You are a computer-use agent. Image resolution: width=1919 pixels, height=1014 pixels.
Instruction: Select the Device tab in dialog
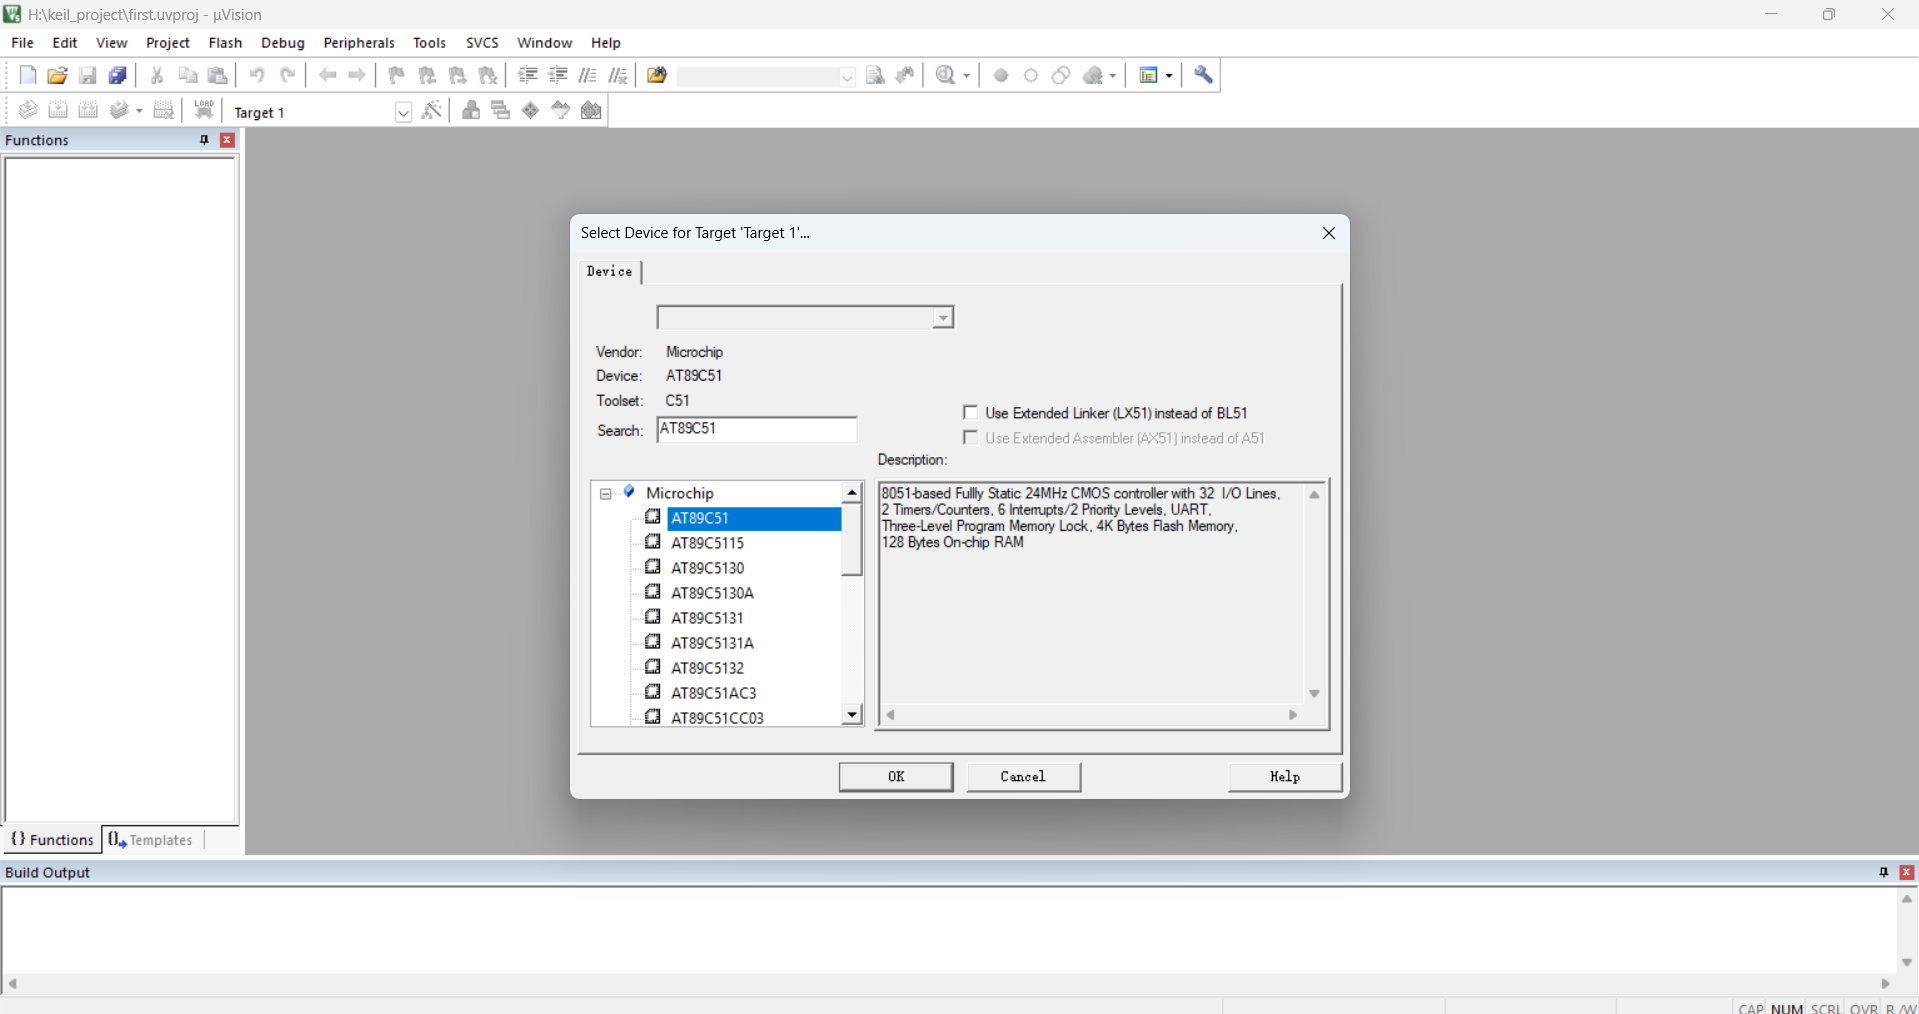click(x=610, y=272)
